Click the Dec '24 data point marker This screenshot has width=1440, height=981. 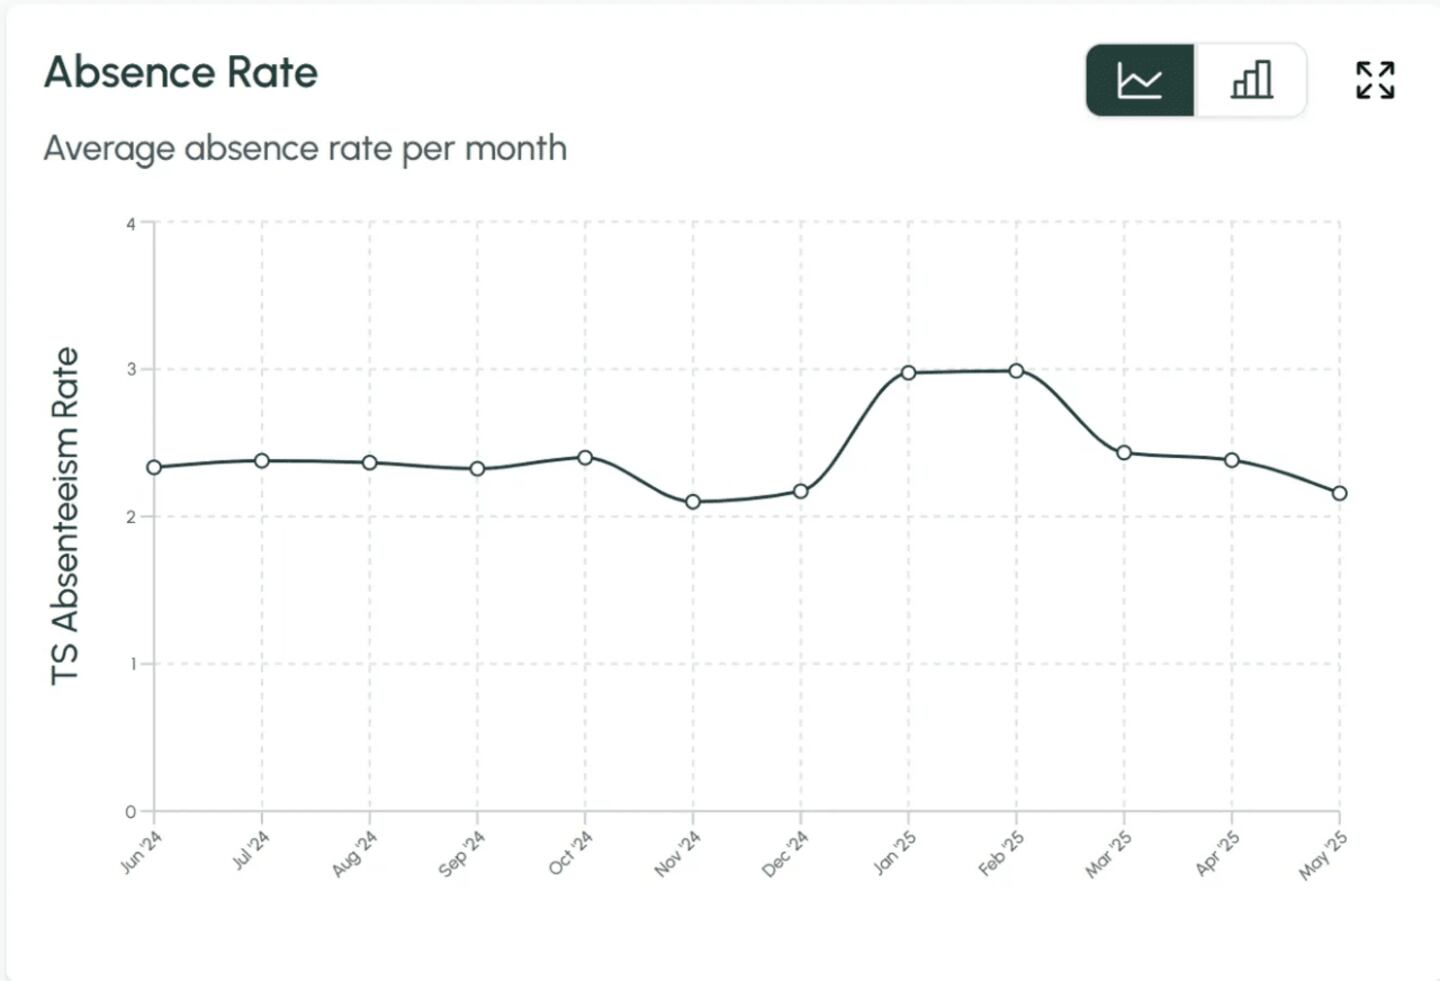pos(801,491)
